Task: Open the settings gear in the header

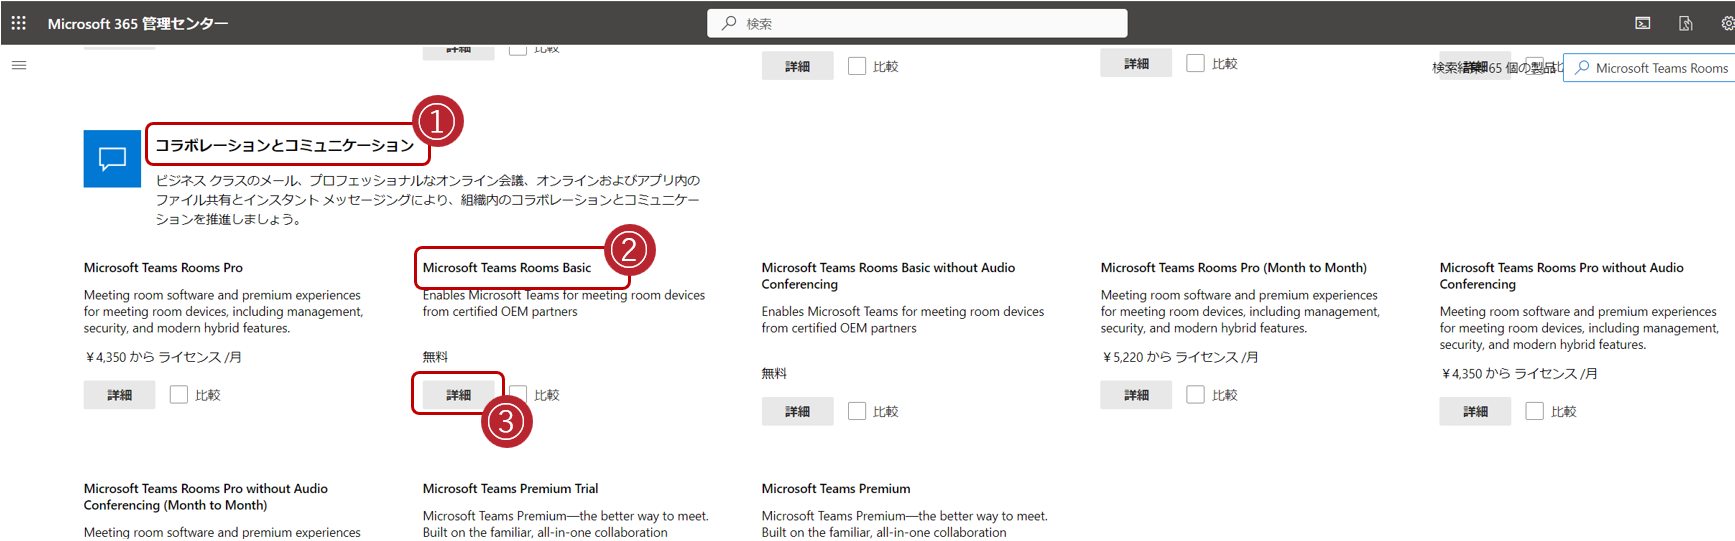Action: pos(1727,23)
